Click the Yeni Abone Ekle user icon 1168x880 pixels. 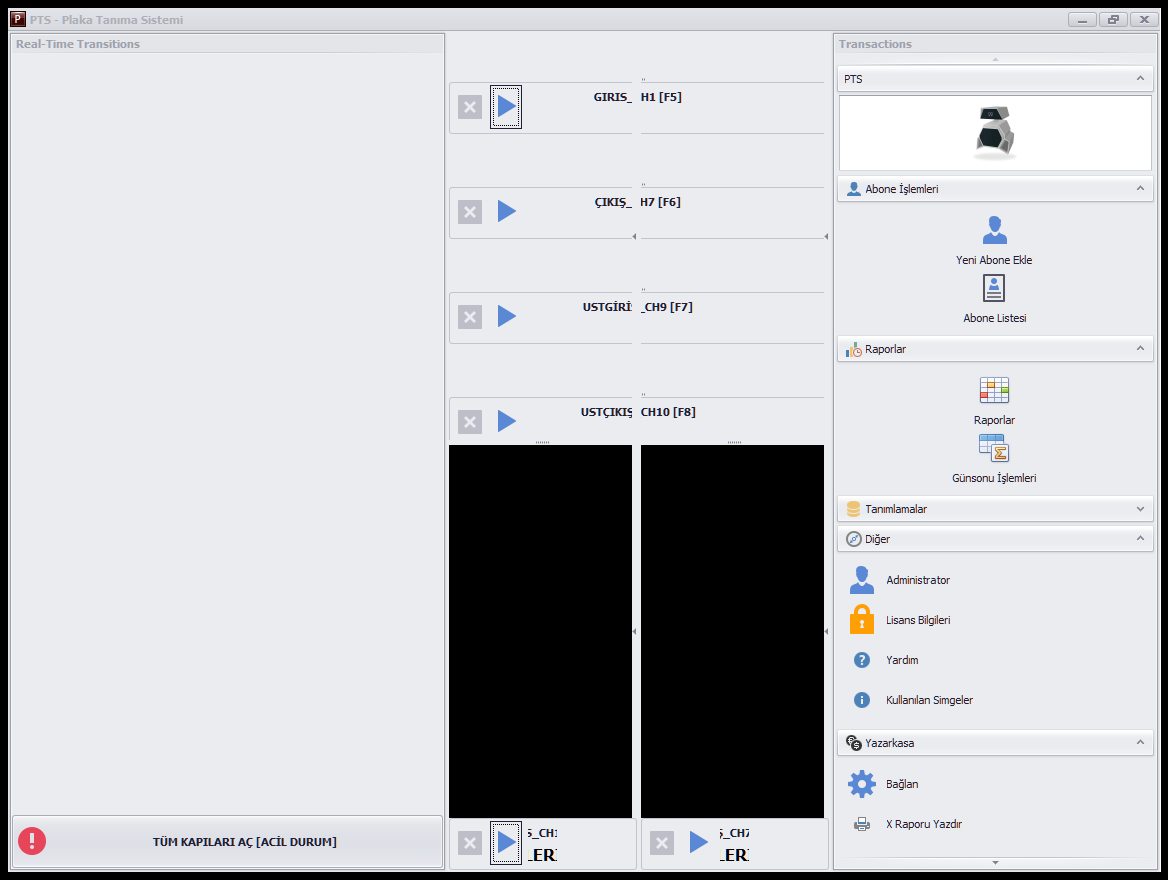coord(994,230)
